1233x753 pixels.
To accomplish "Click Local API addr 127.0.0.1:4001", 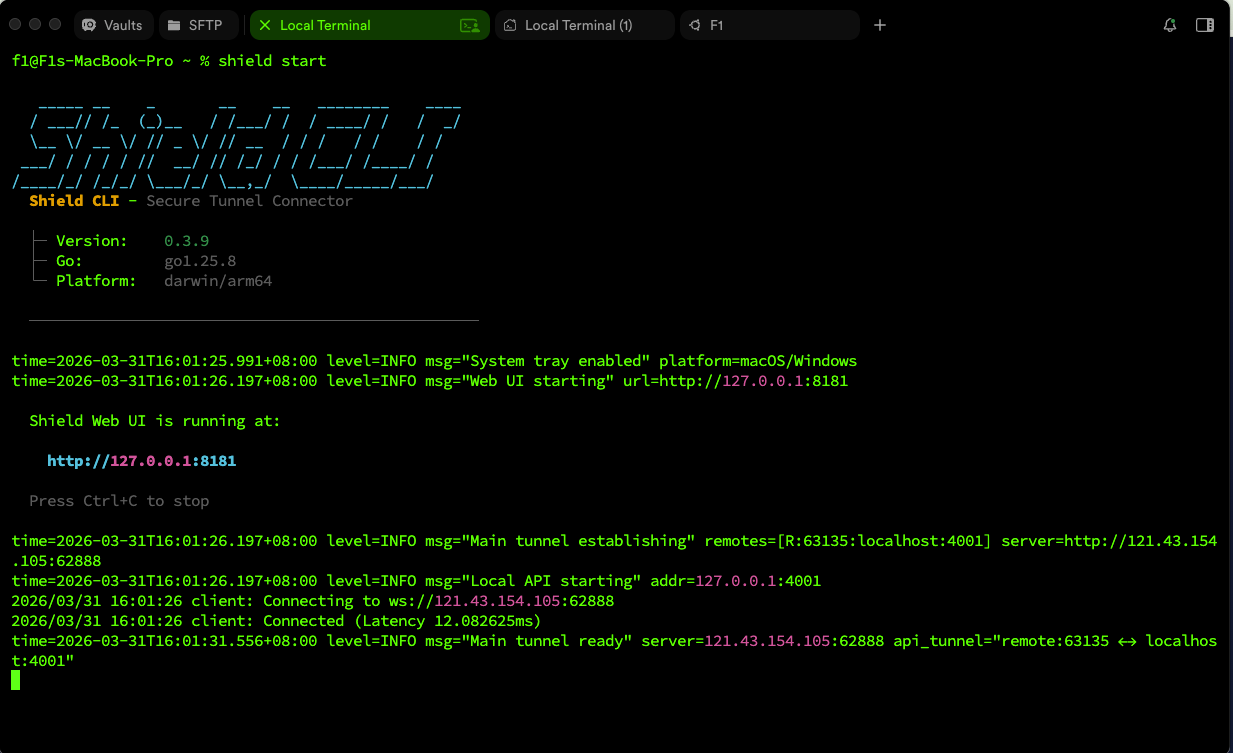I will pos(758,581).
